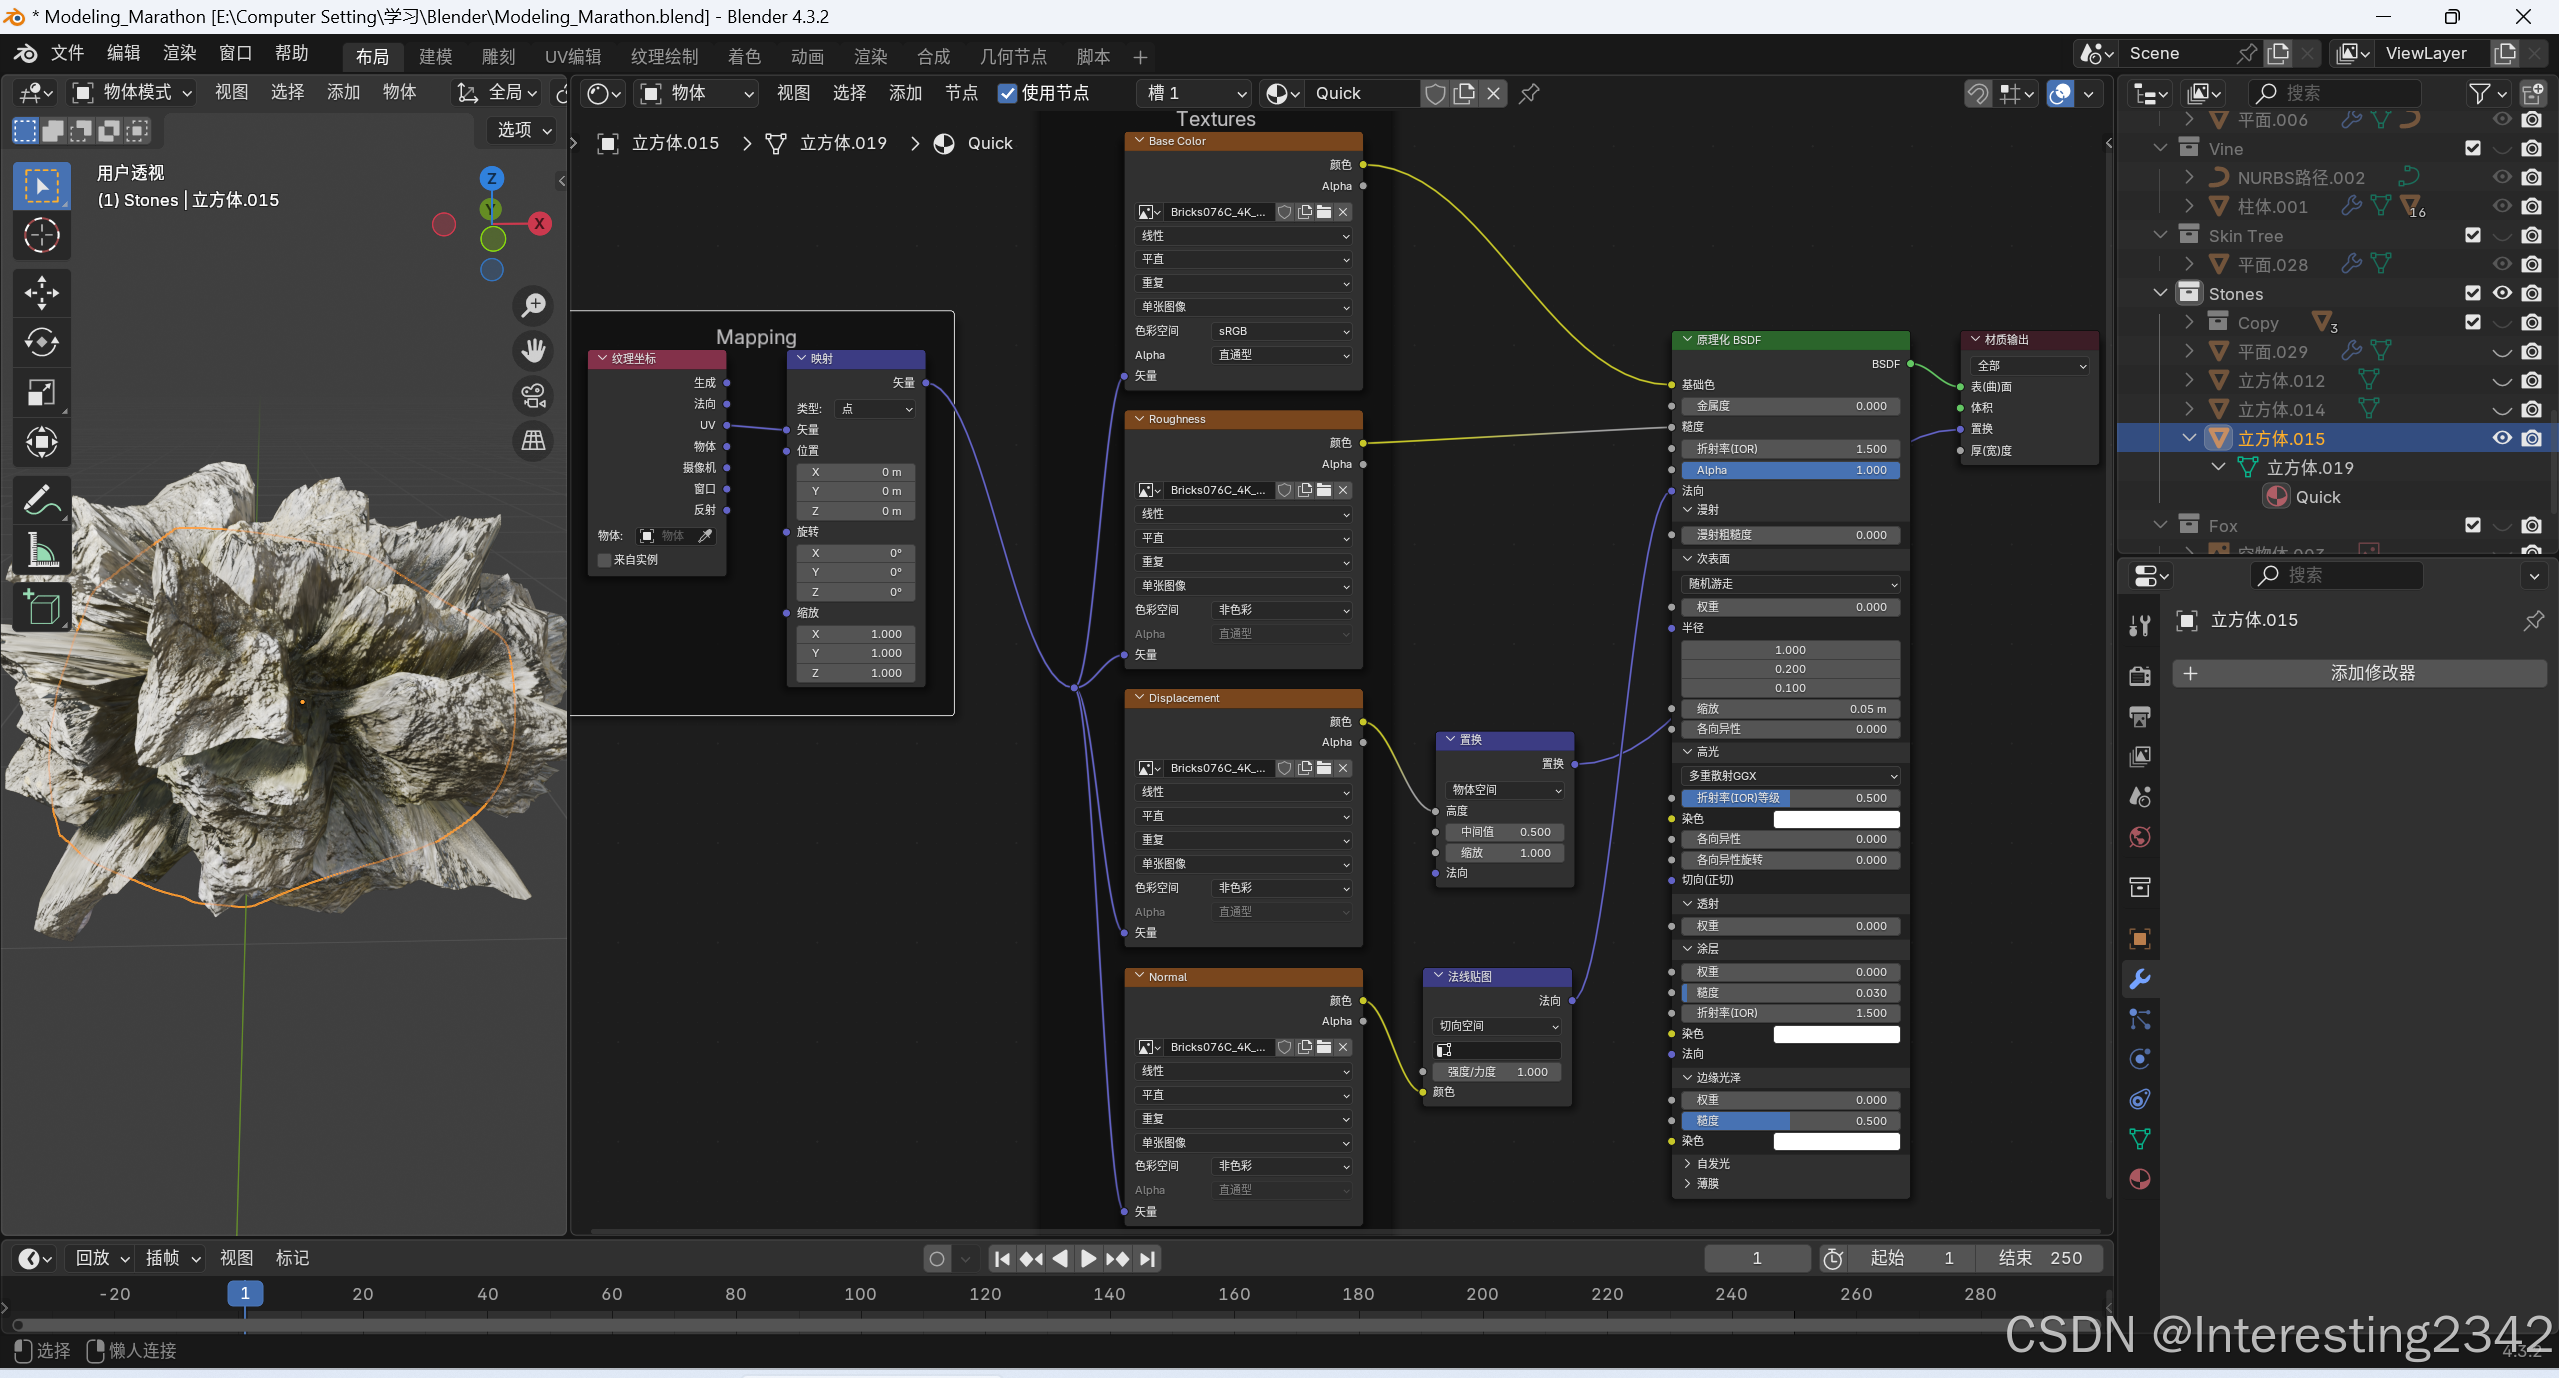Select the Measure ruler tool
The height and width of the screenshot is (1378, 2559).
pos(41,550)
